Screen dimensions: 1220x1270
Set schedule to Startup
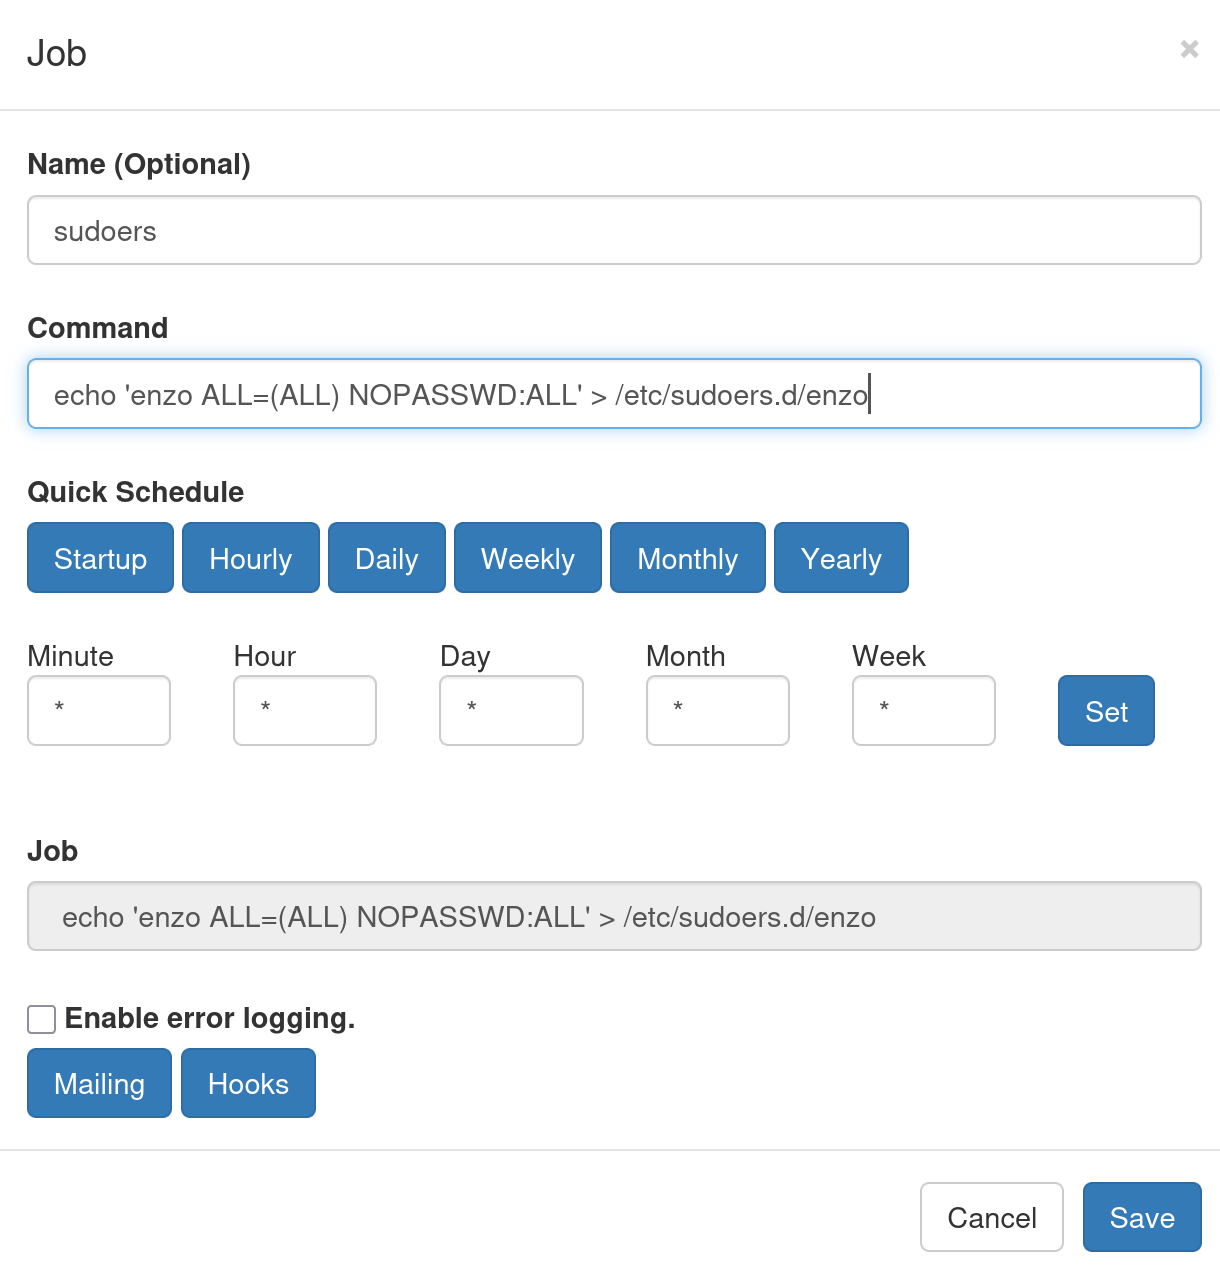[x=100, y=558]
